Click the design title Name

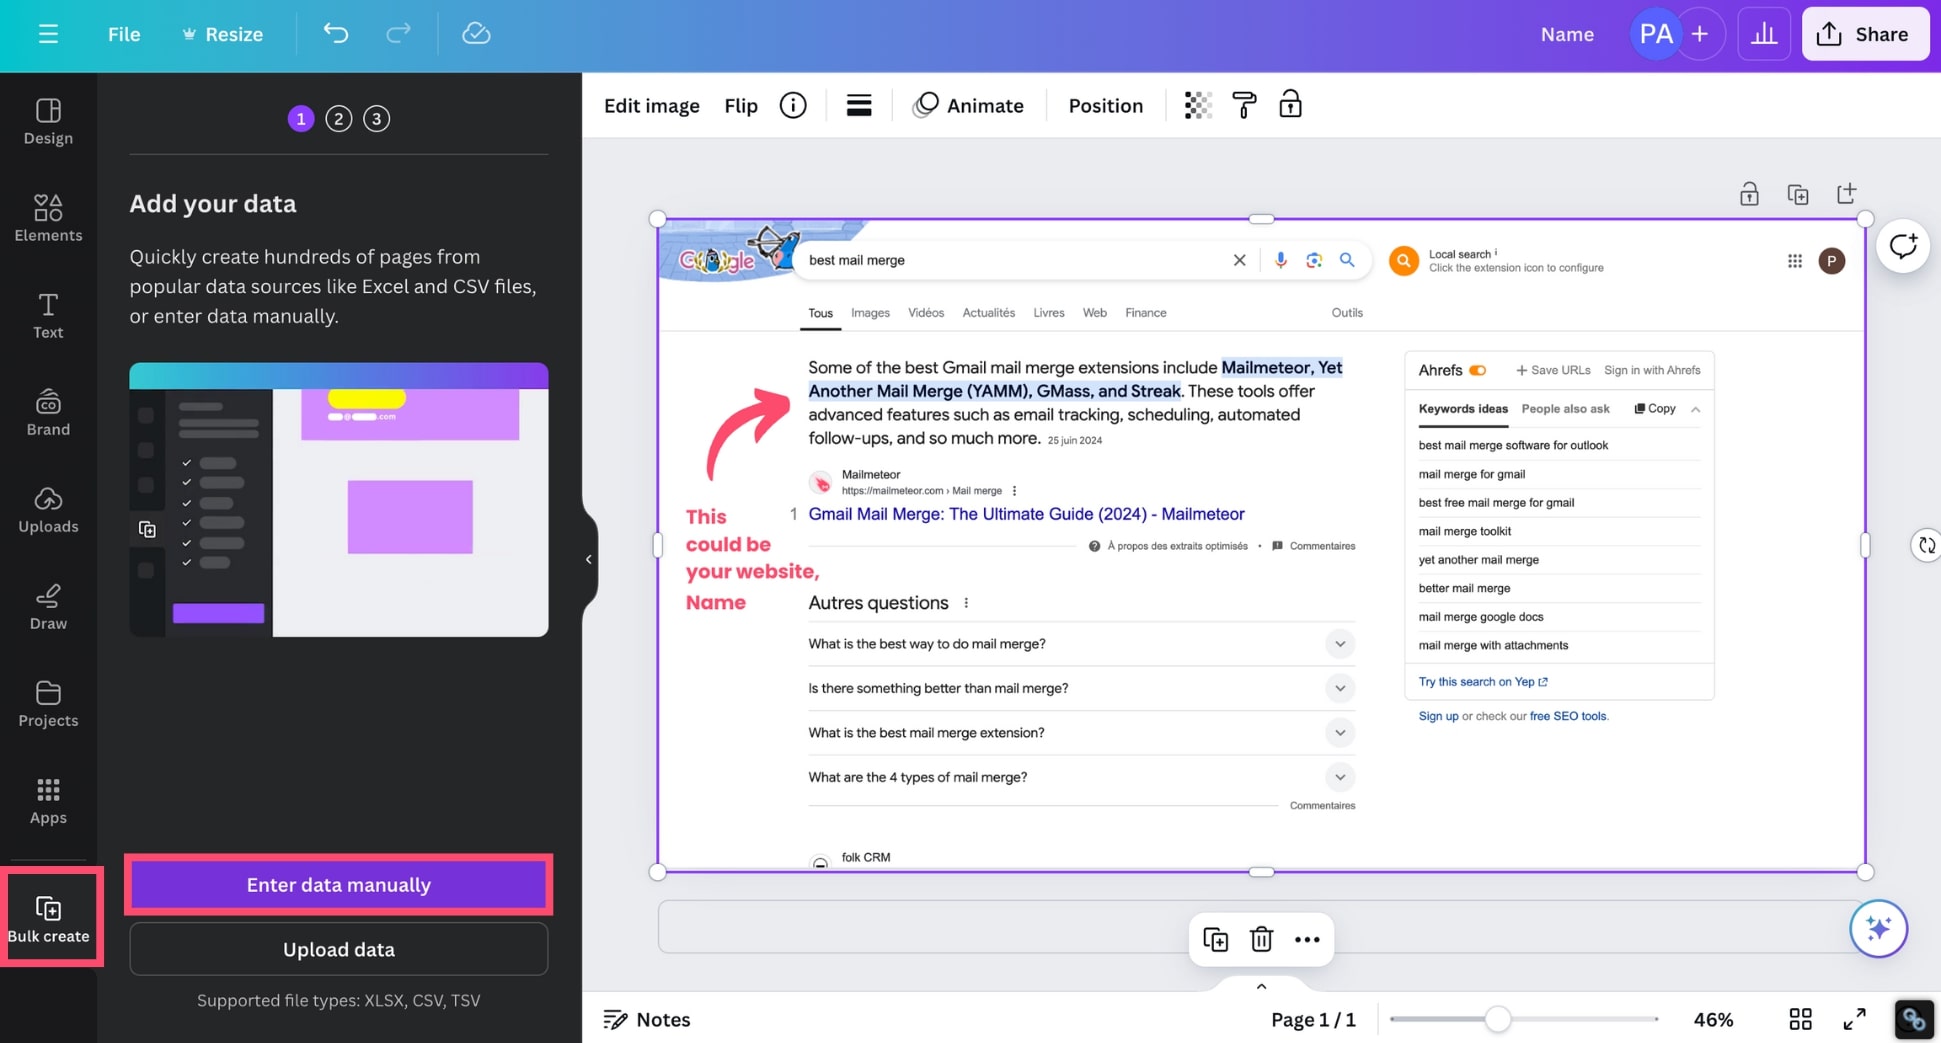1567,34
